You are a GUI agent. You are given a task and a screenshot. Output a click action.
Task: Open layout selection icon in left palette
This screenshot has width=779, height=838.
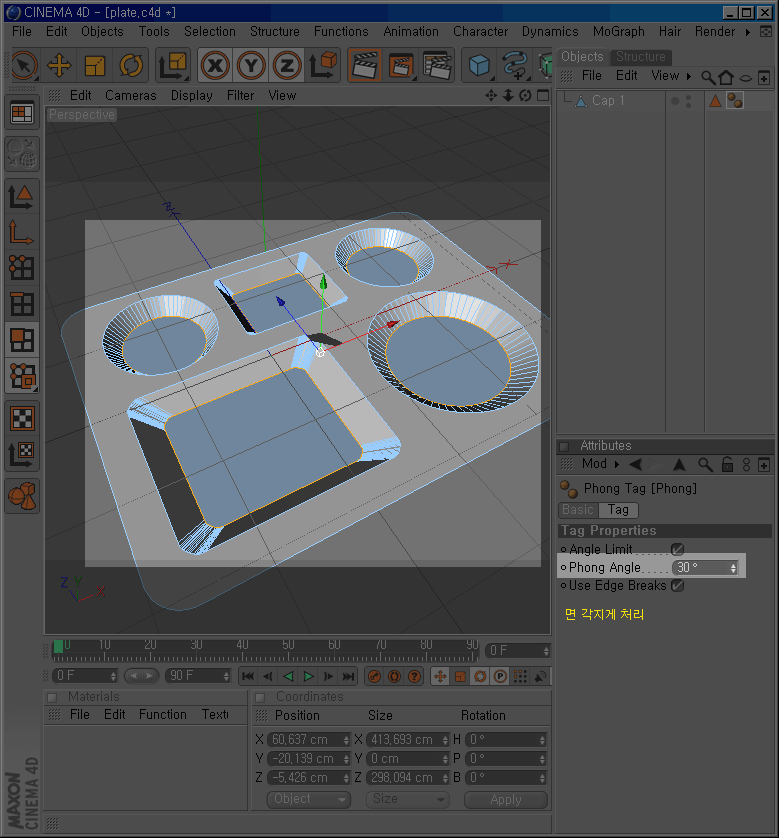coord(22,113)
